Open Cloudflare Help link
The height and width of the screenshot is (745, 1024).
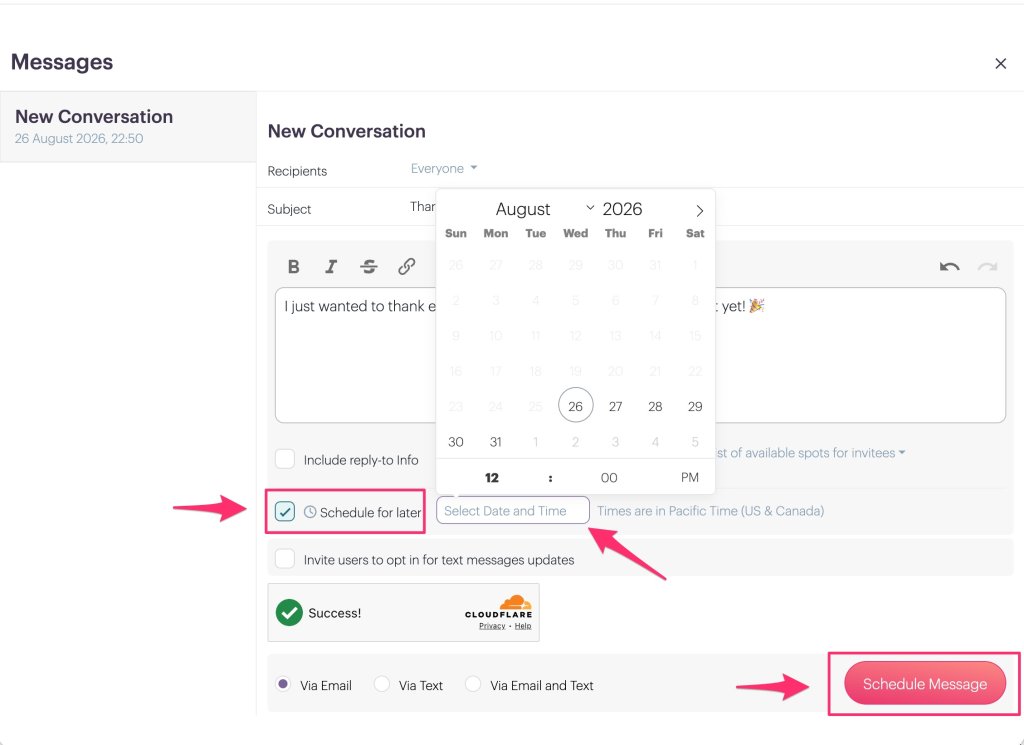(523, 626)
